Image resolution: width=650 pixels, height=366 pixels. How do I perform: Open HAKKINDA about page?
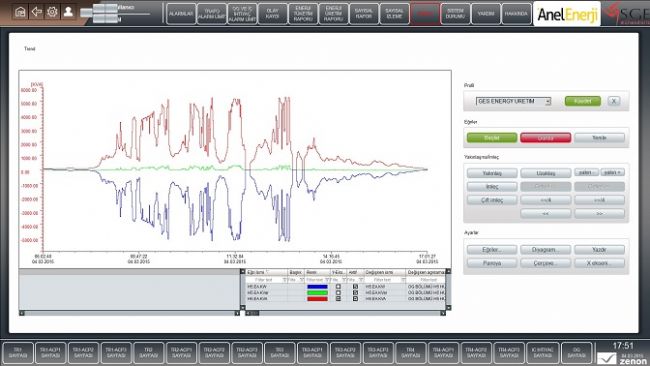point(517,14)
